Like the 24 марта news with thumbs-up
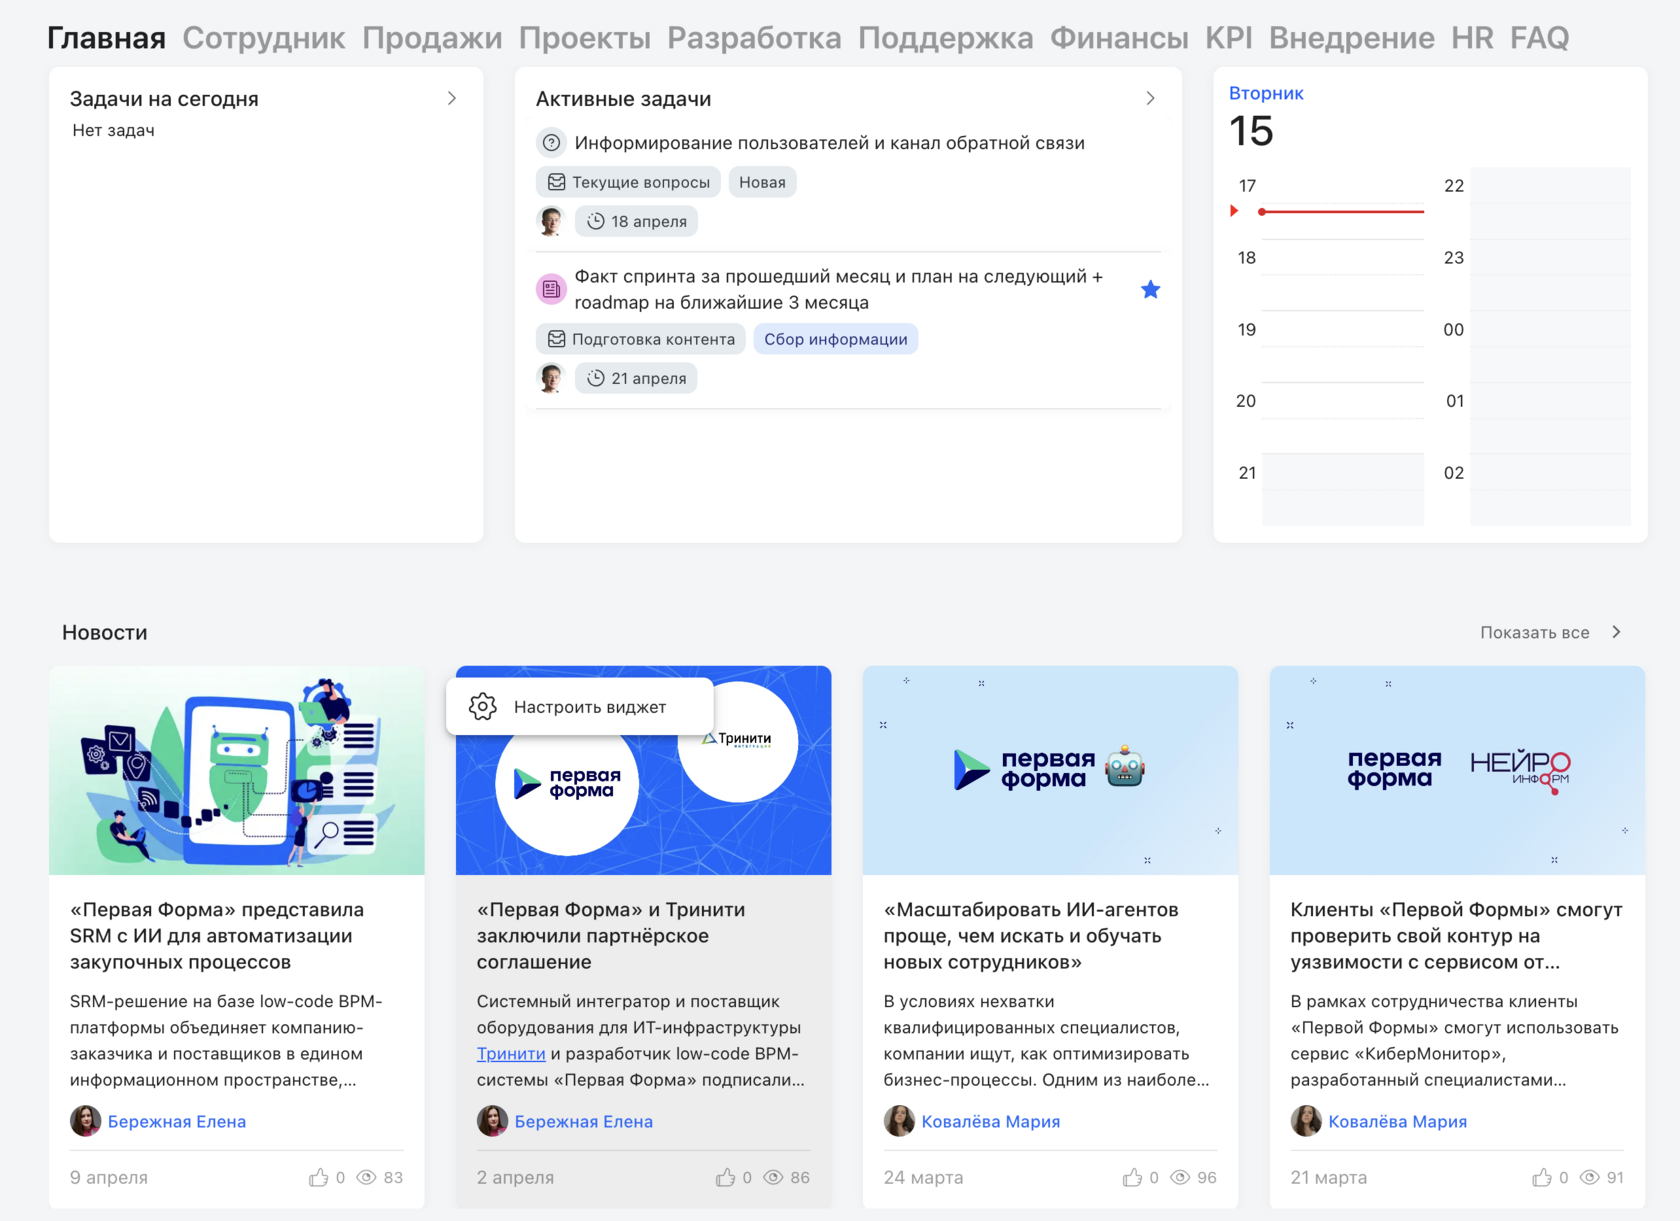1680x1221 pixels. click(1133, 1177)
